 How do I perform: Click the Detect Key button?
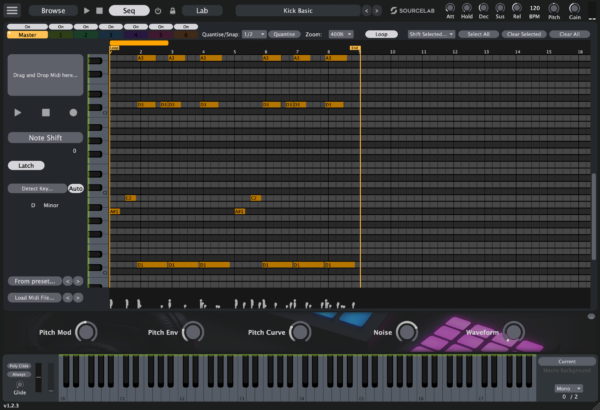tap(37, 188)
